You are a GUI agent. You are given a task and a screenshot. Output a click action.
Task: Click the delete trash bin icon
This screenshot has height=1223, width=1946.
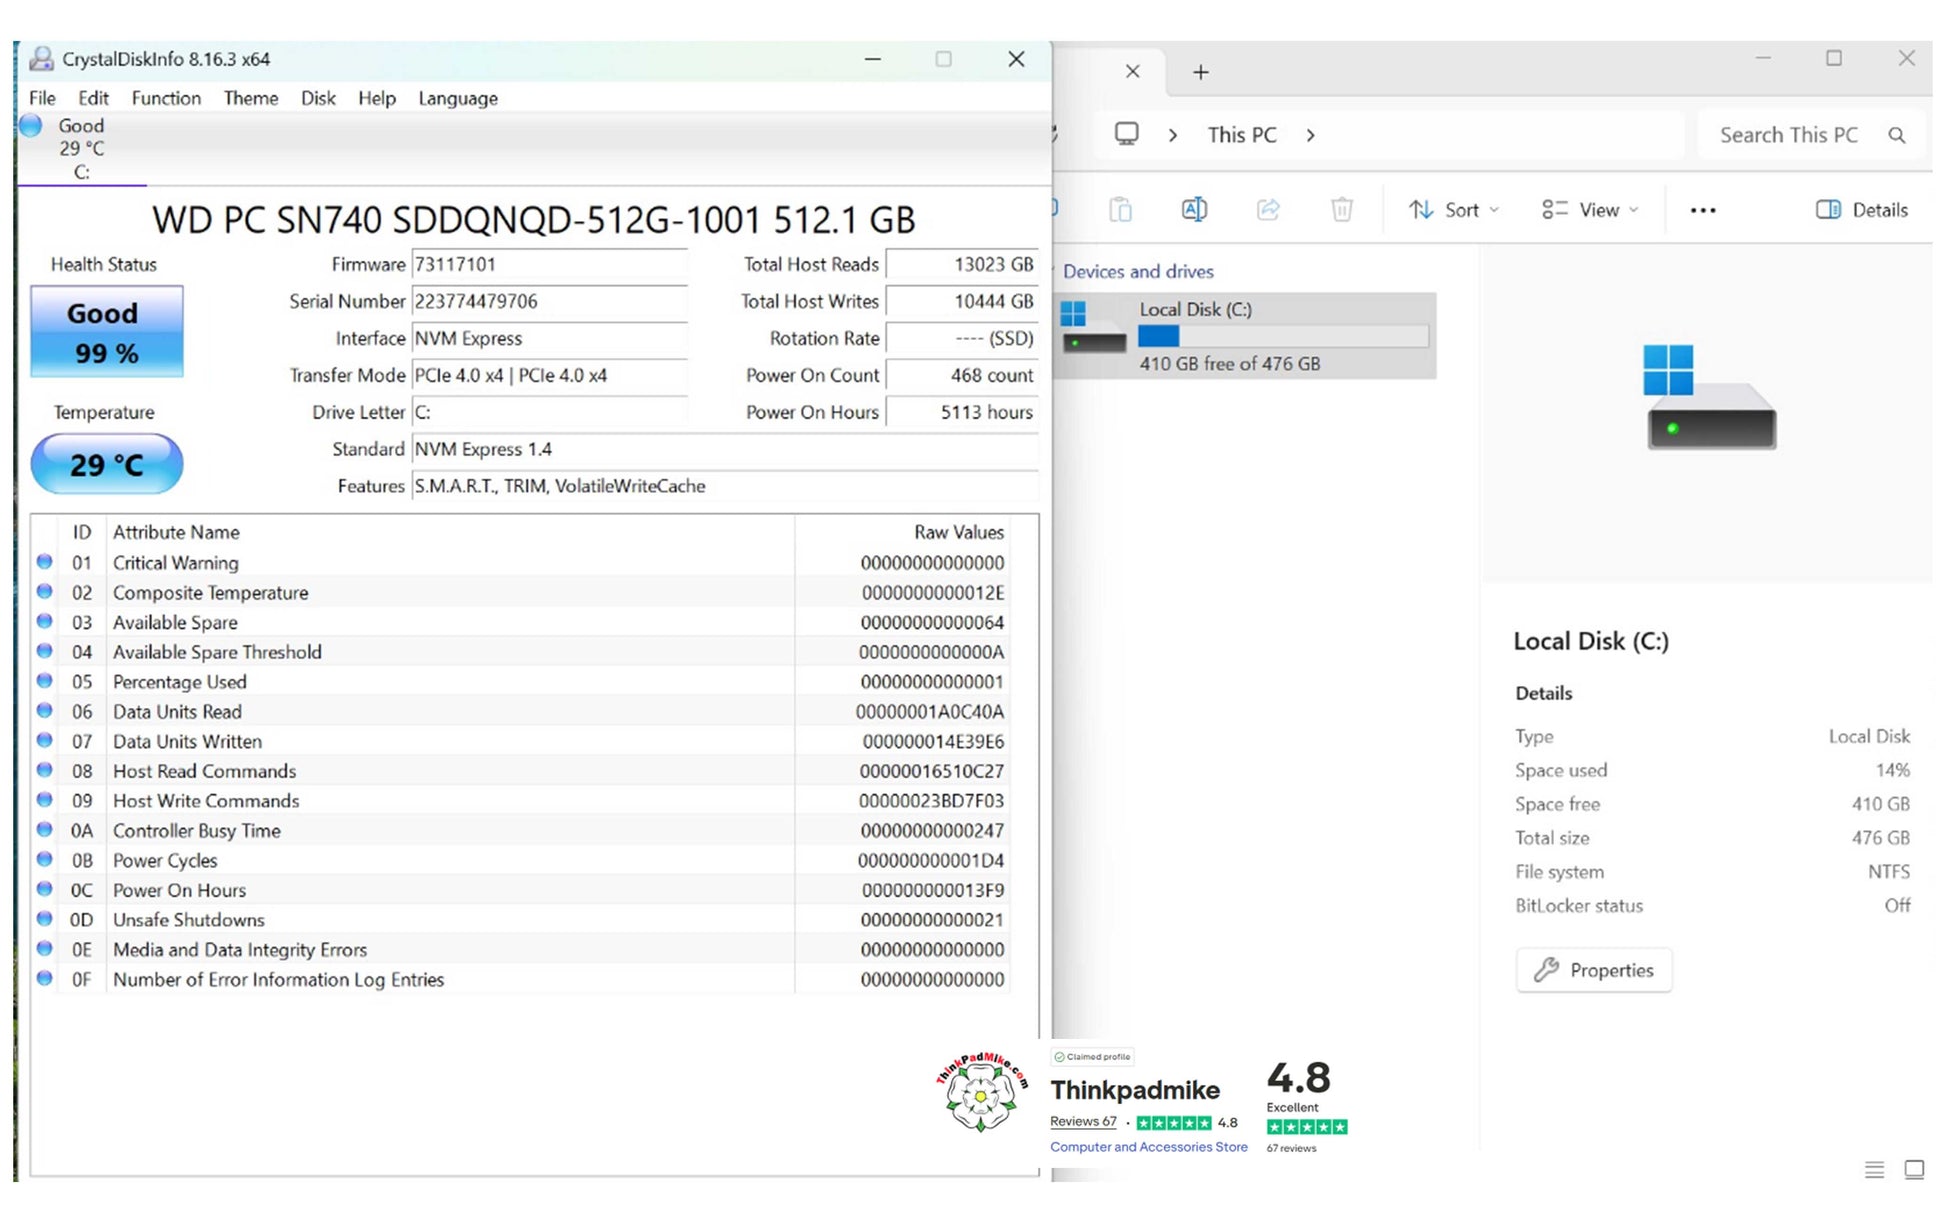1342,210
